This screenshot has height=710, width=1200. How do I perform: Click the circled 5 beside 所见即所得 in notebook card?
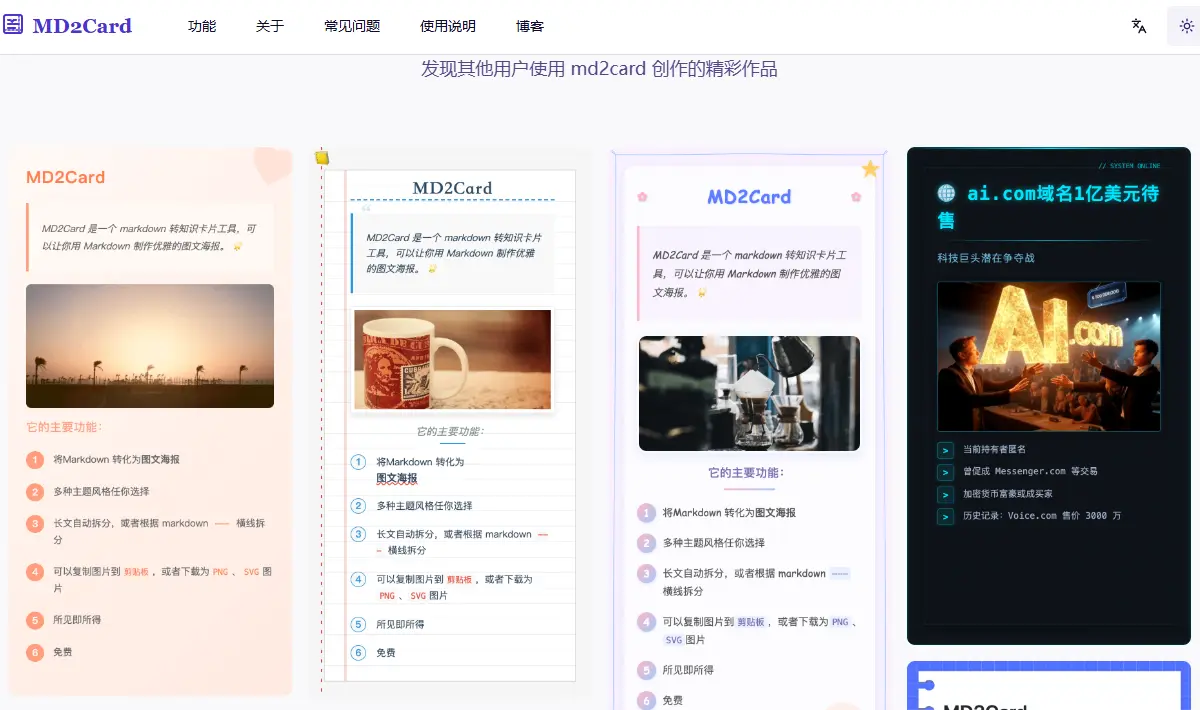click(x=359, y=624)
